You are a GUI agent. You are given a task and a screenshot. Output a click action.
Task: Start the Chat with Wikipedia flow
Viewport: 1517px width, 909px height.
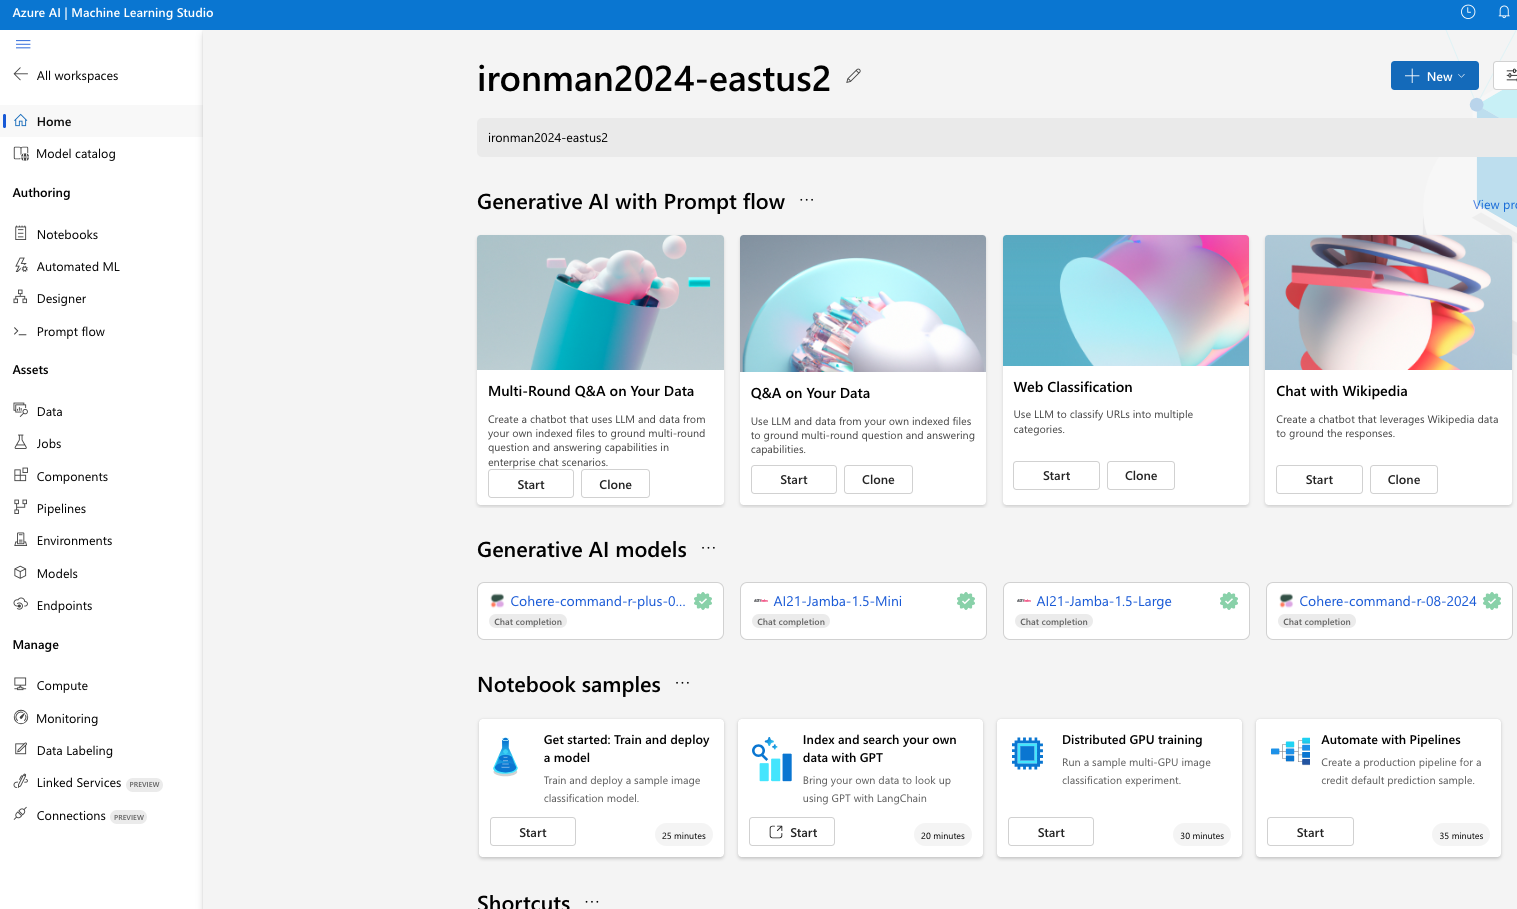click(x=1319, y=480)
